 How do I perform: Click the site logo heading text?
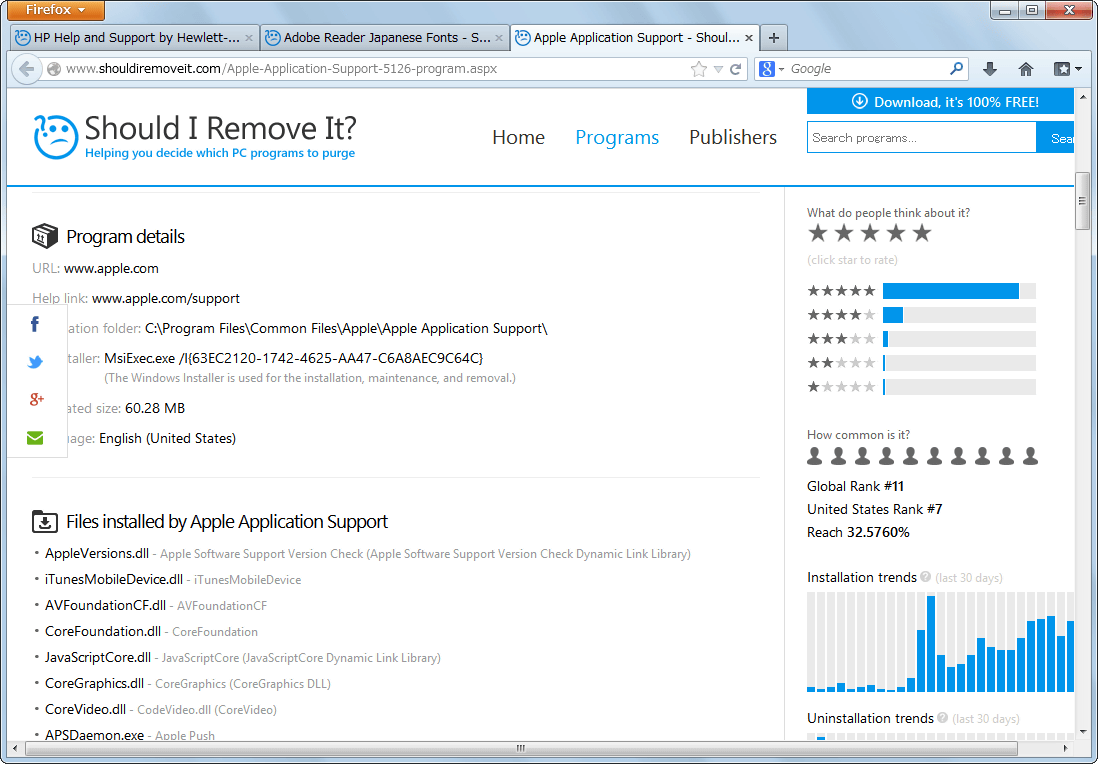tap(221, 128)
